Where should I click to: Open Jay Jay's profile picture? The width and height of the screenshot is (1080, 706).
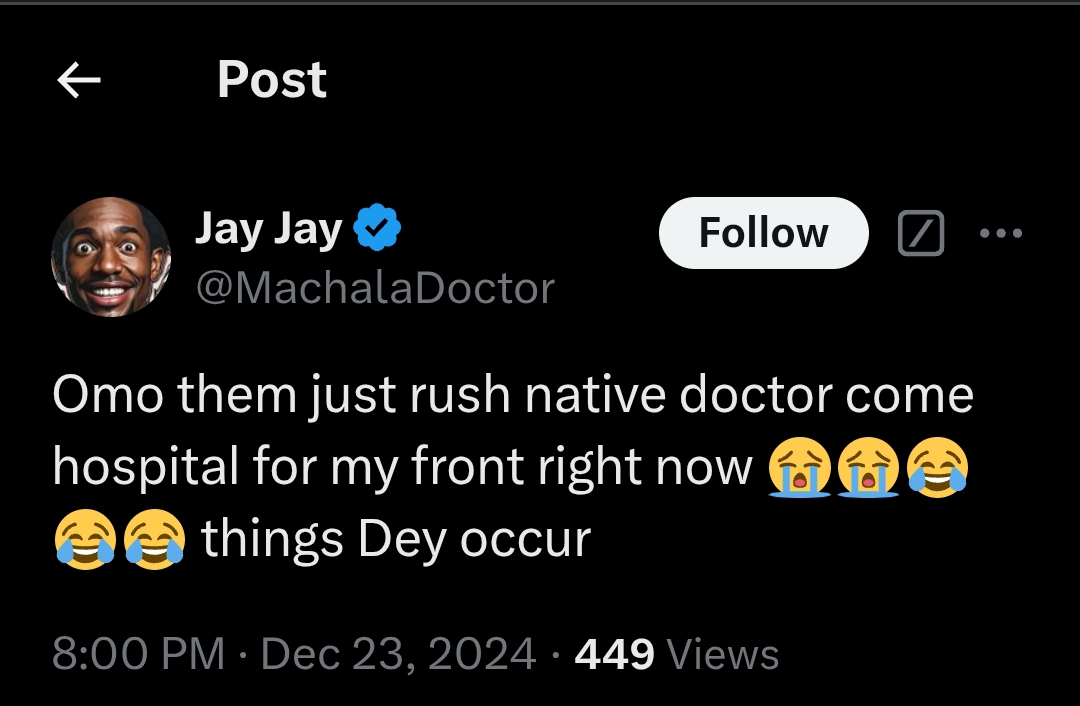click(111, 257)
